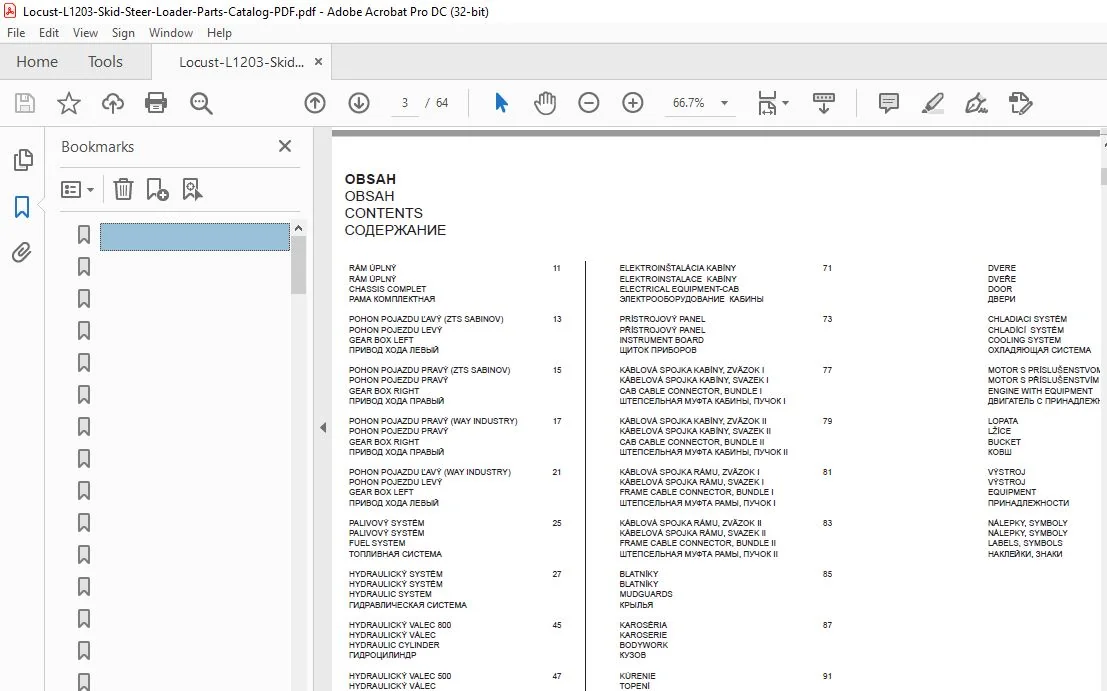Find current bookmark icon
The width and height of the screenshot is (1107, 691).
[x=192, y=189]
